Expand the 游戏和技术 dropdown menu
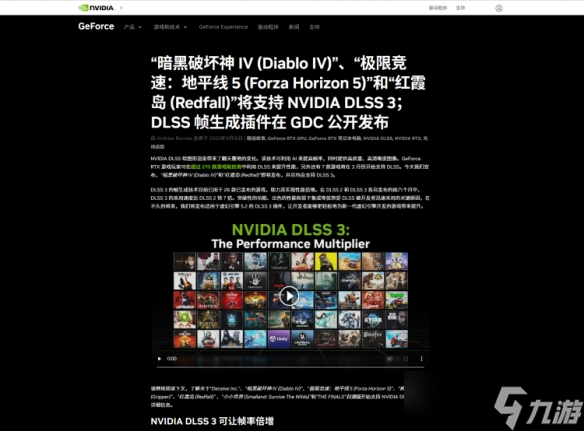 coord(170,27)
